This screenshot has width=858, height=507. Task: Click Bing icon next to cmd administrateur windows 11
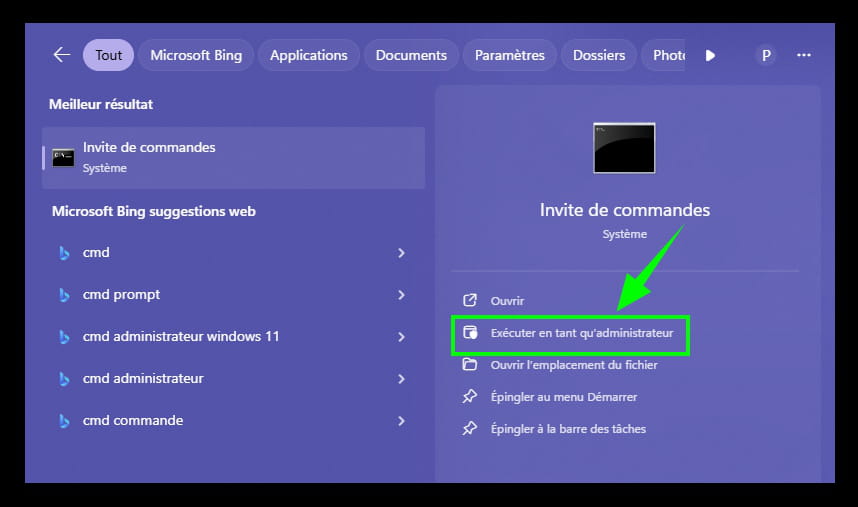tap(64, 337)
